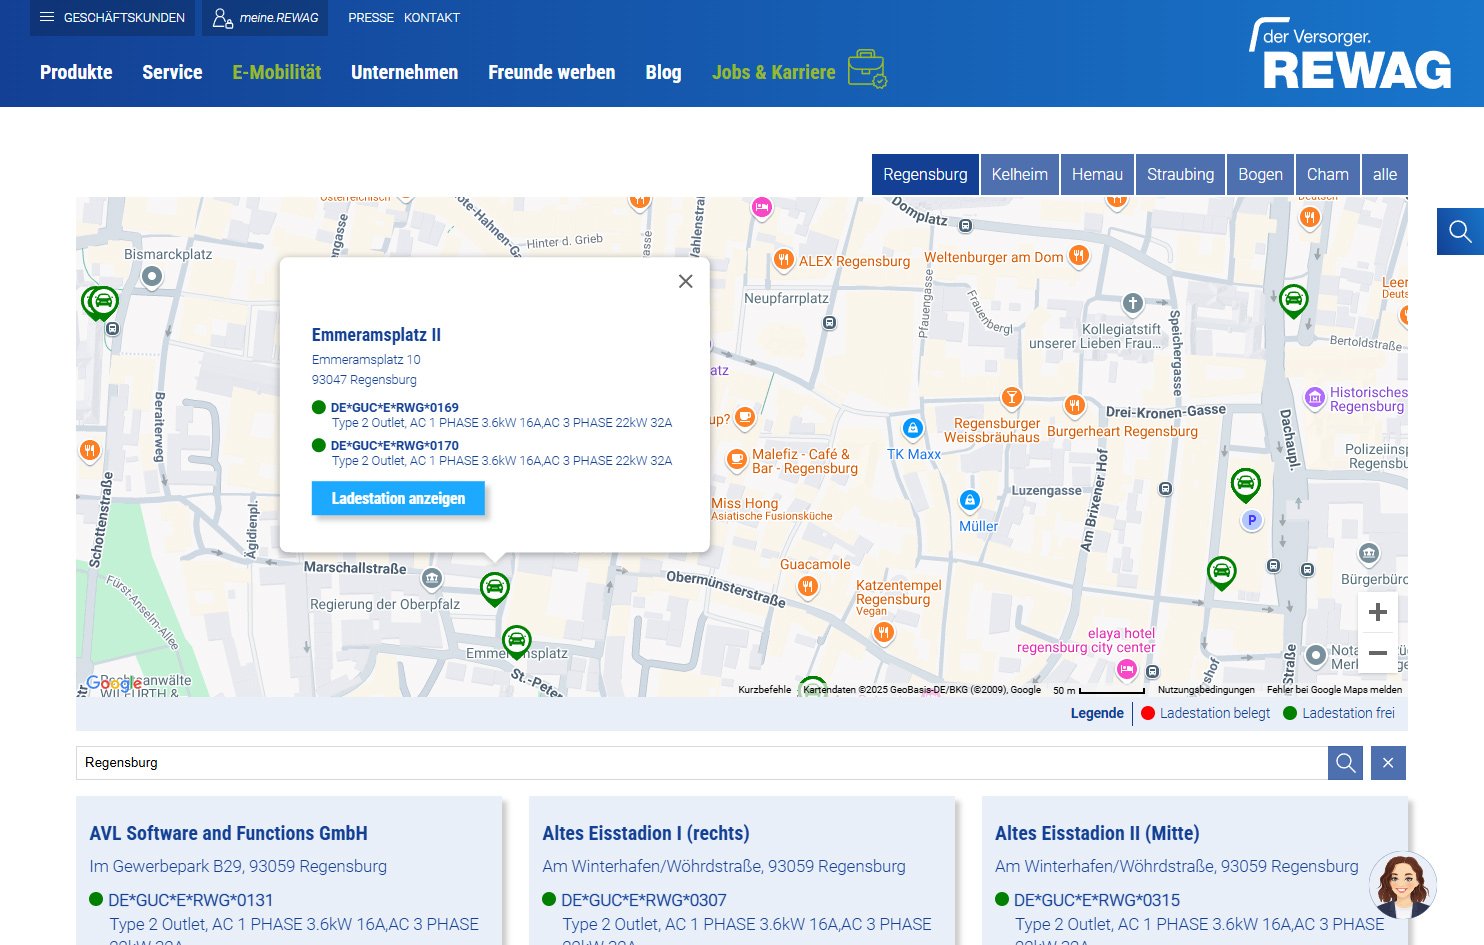Close the Emmeramsplatz II info popup
This screenshot has height=945, width=1484.
point(685,282)
